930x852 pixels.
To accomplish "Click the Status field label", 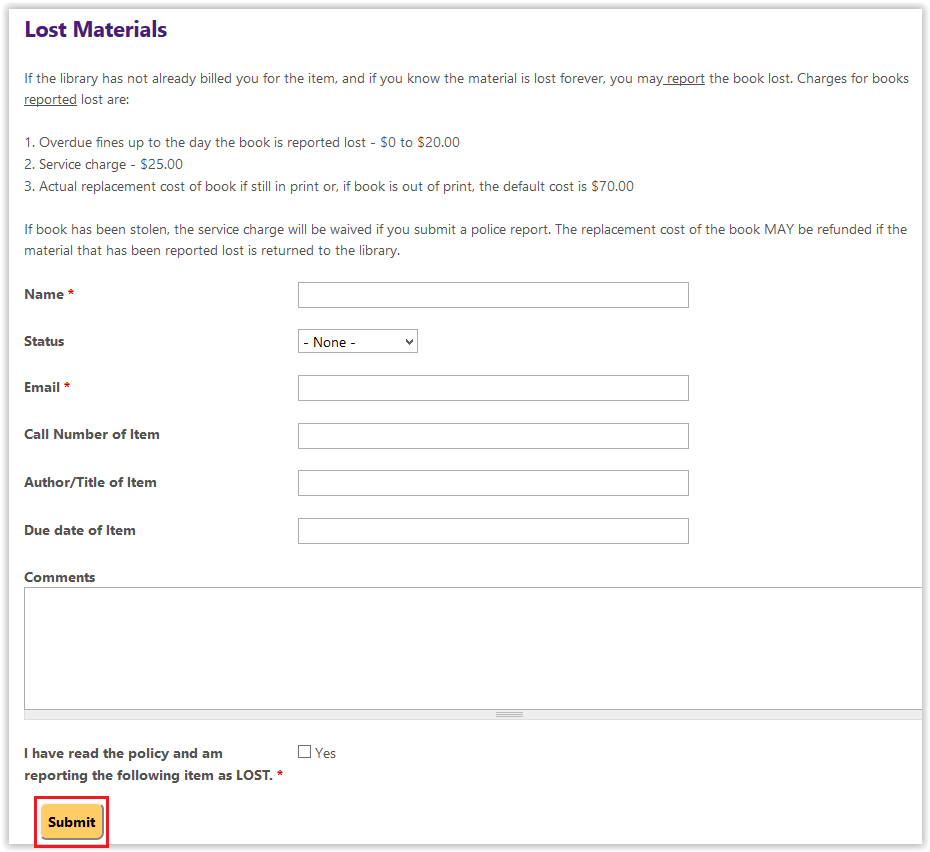I will tap(45, 341).
